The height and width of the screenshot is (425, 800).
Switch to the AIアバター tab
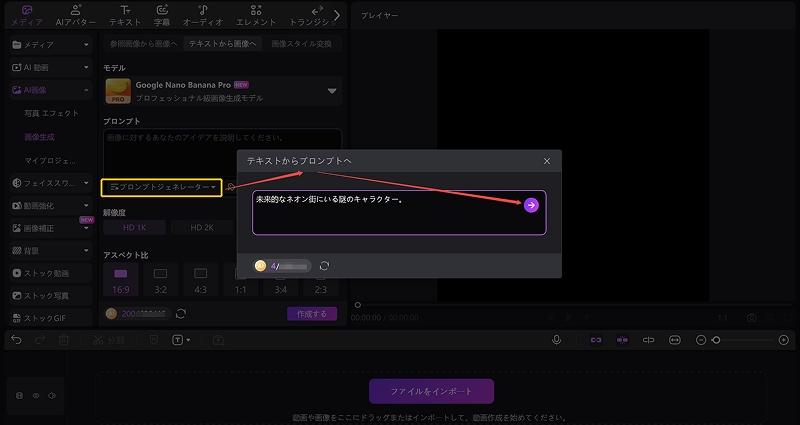click(76, 15)
